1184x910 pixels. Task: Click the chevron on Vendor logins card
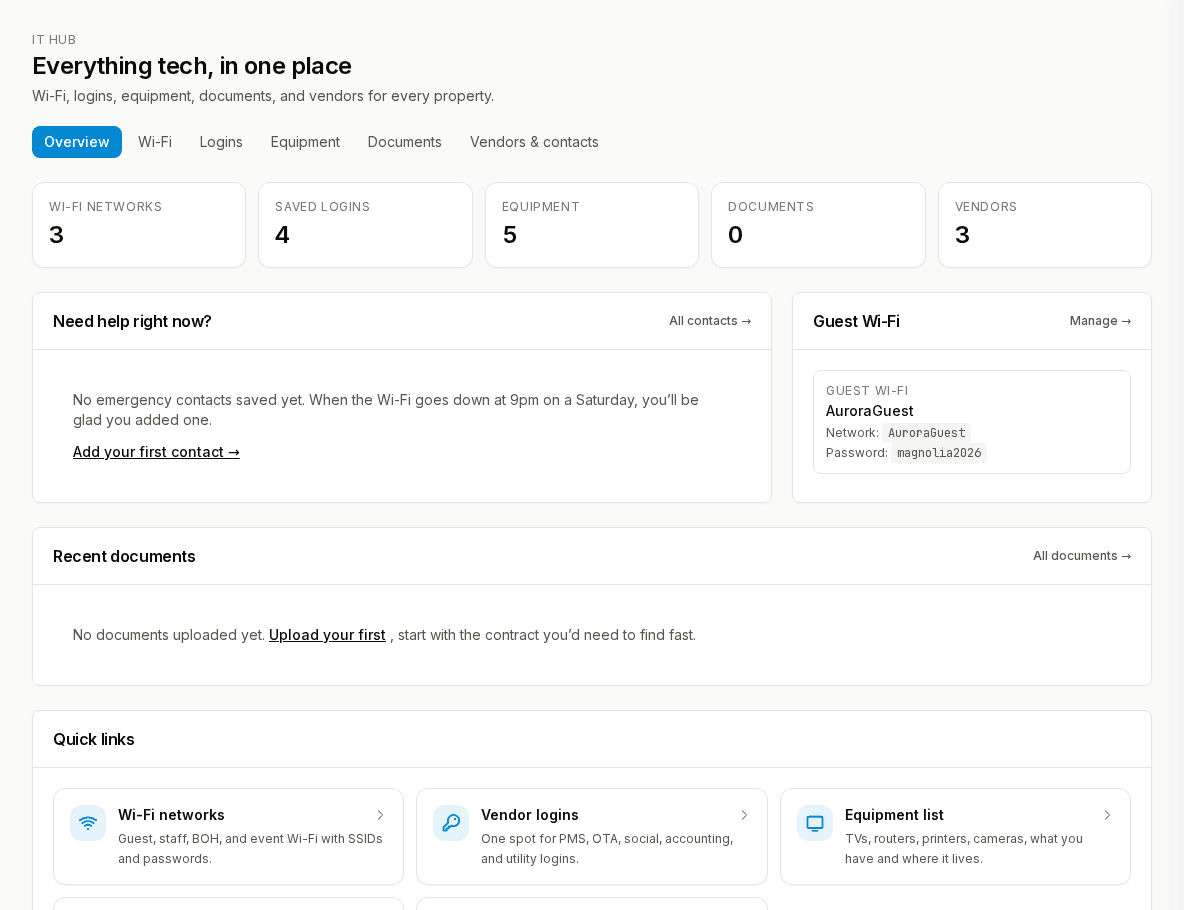(744, 815)
